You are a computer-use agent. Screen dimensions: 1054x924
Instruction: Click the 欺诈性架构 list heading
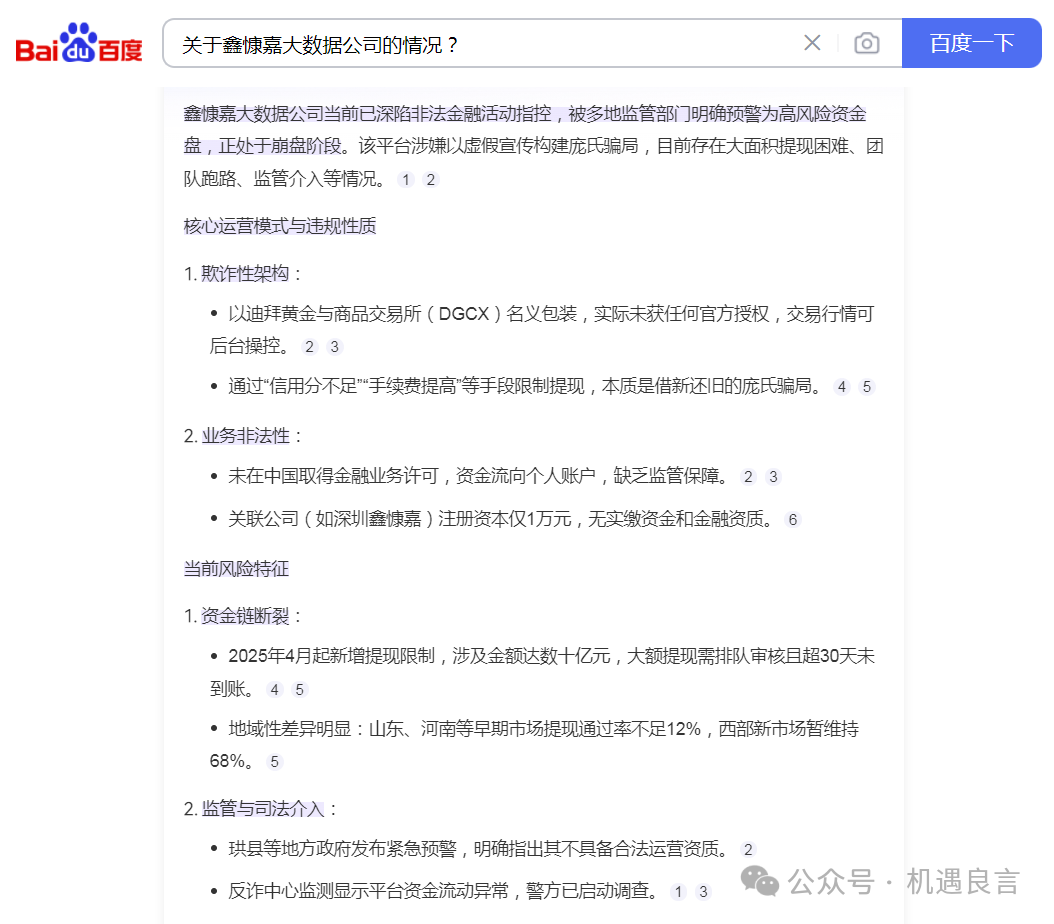245,274
